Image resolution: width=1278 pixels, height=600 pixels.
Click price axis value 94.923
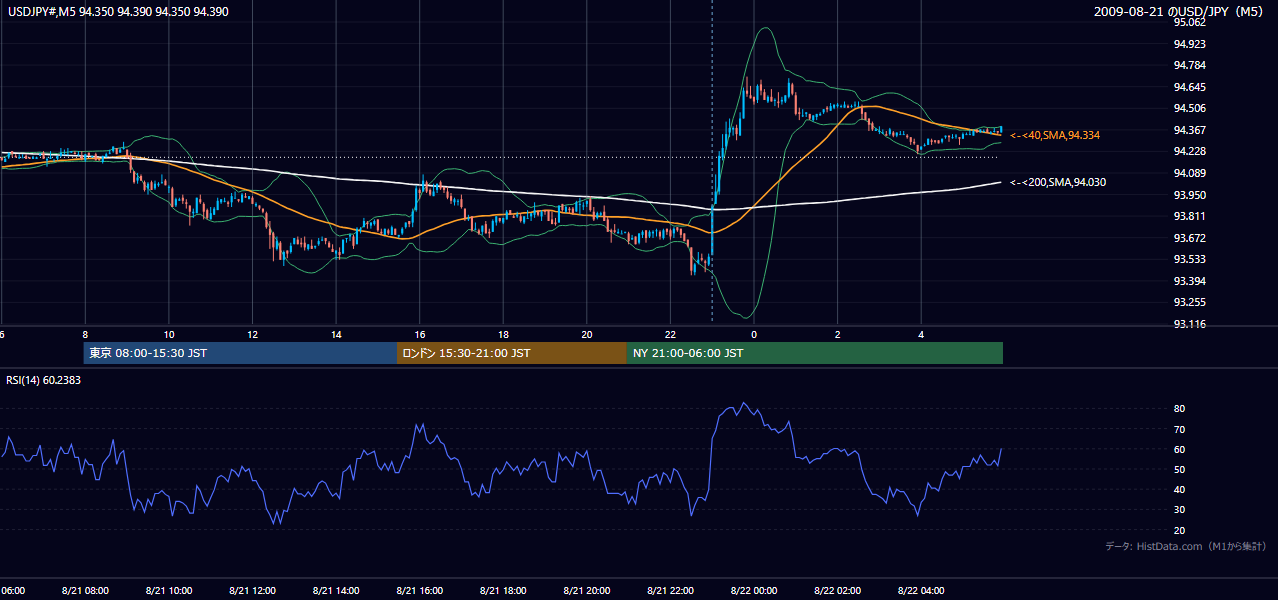pos(1190,44)
